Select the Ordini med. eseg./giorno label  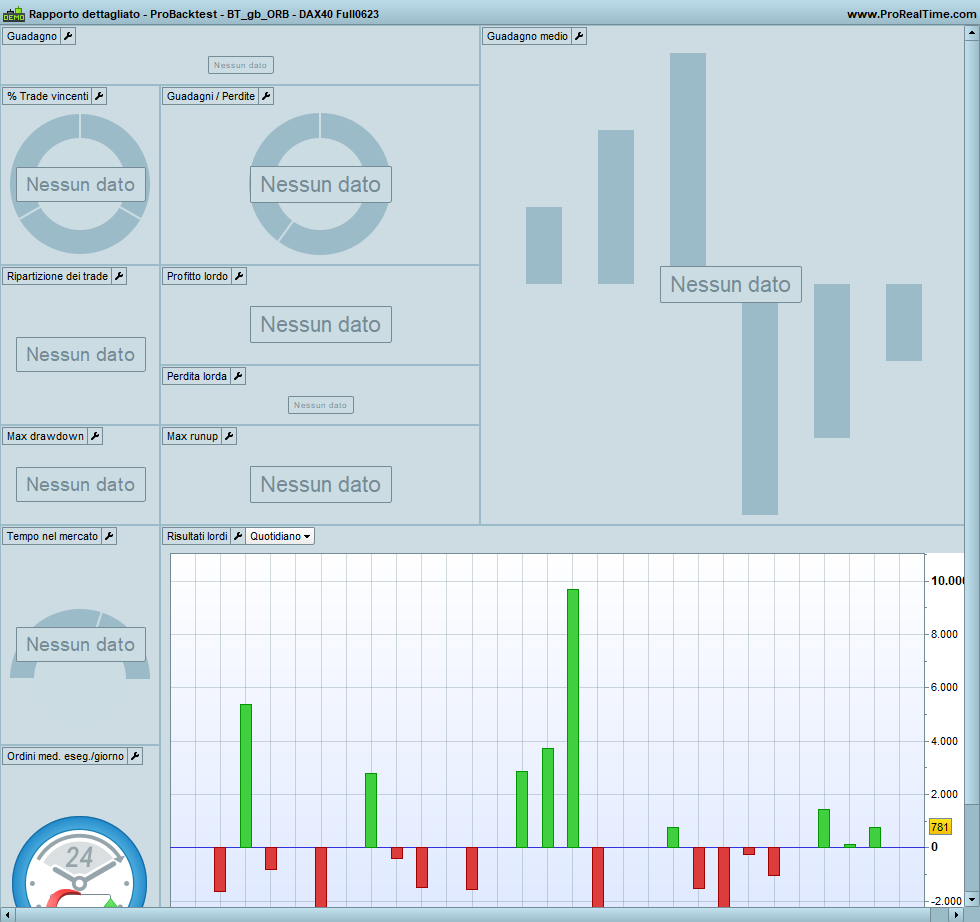[65, 756]
